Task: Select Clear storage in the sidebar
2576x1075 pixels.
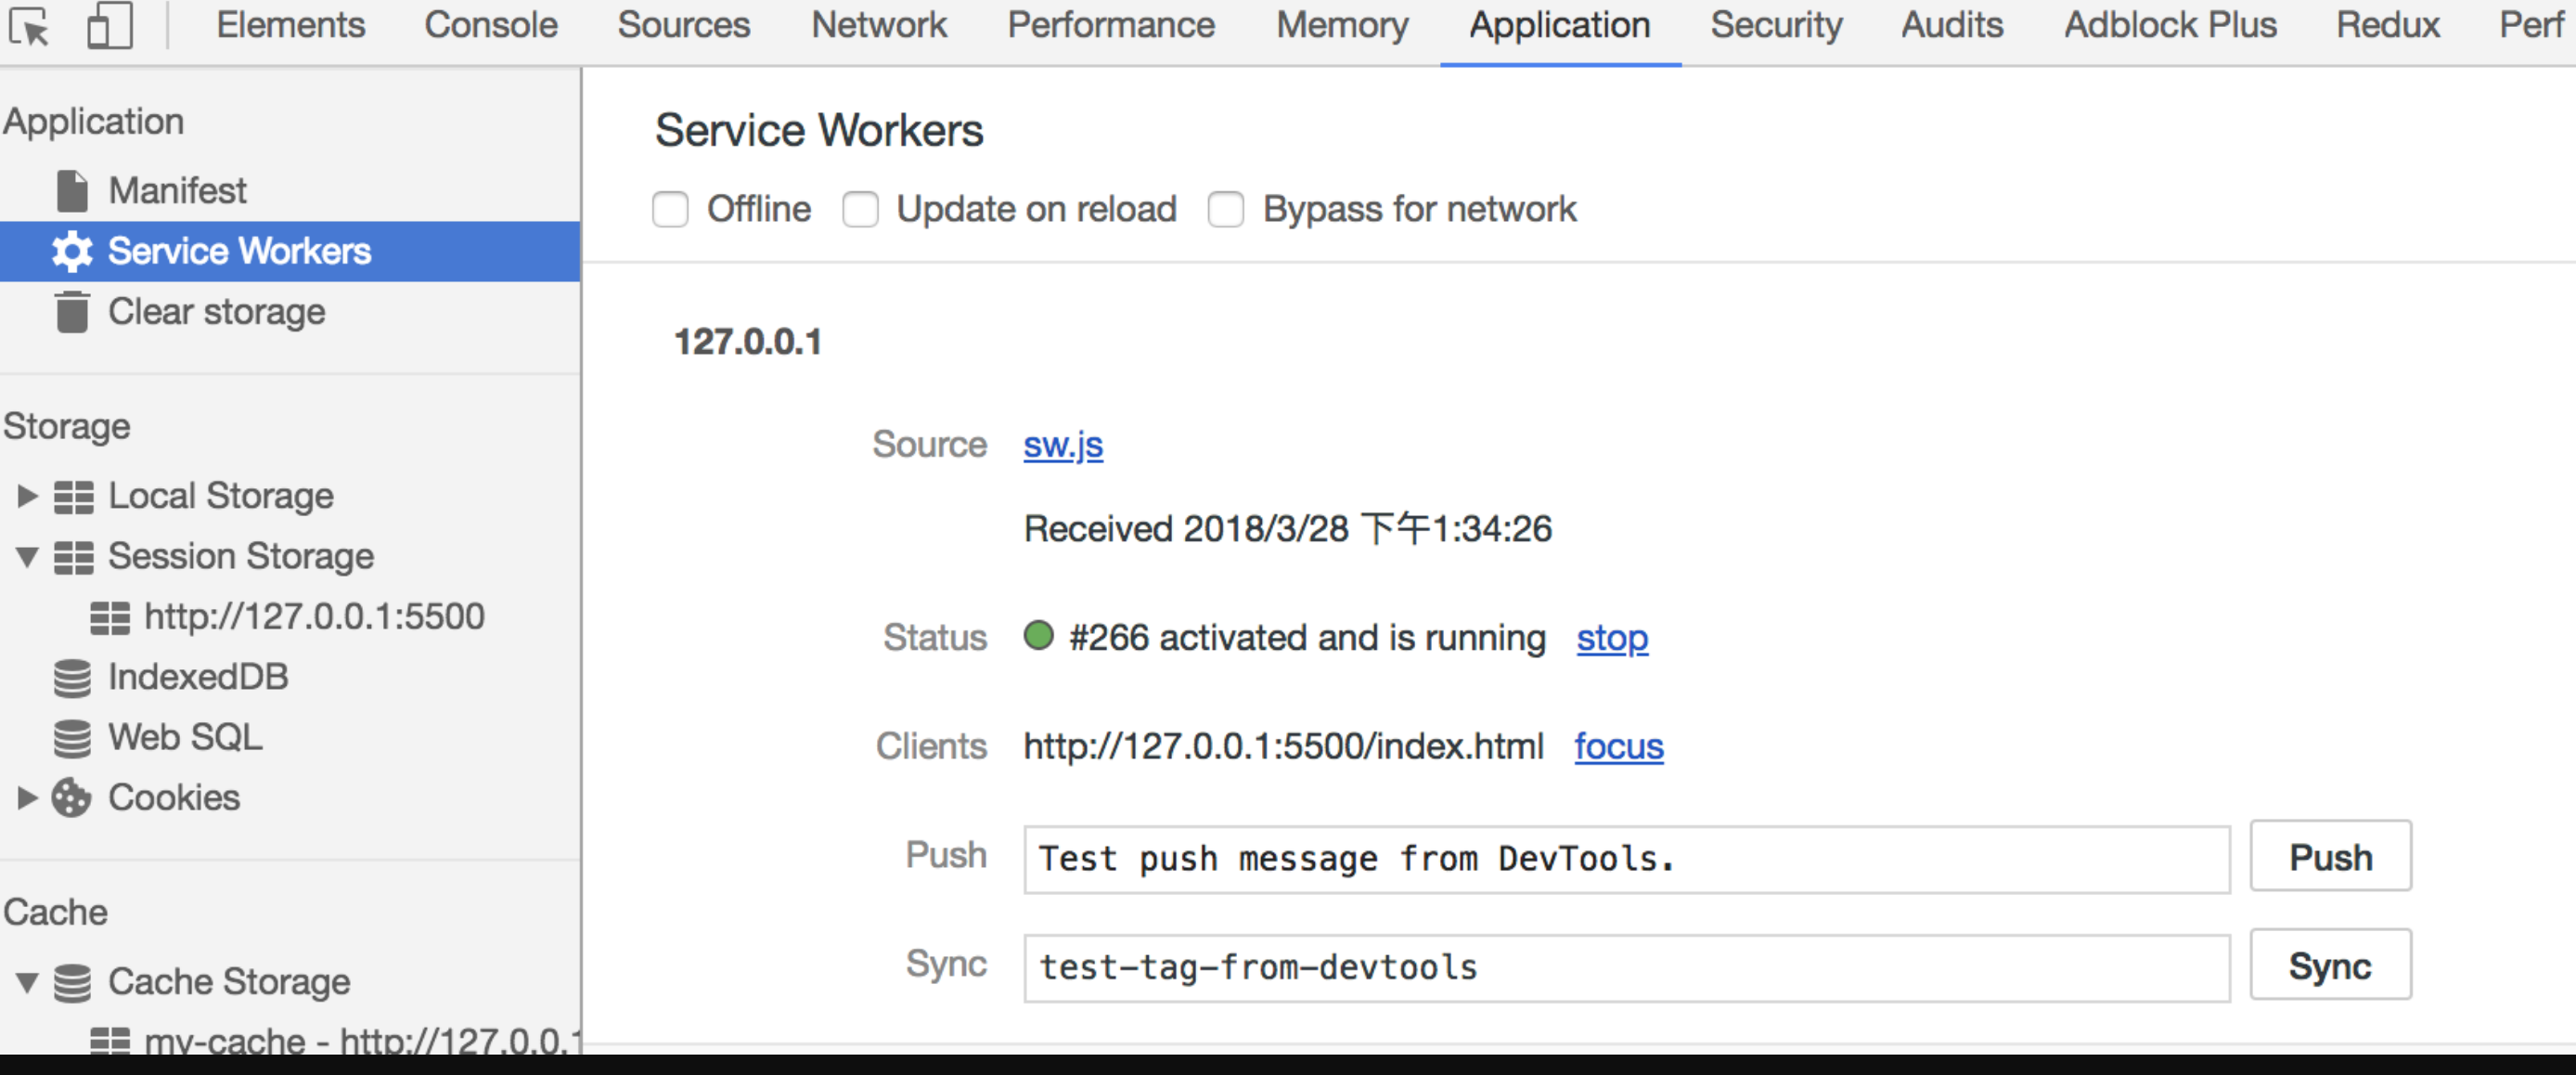Action: click(217, 312)
